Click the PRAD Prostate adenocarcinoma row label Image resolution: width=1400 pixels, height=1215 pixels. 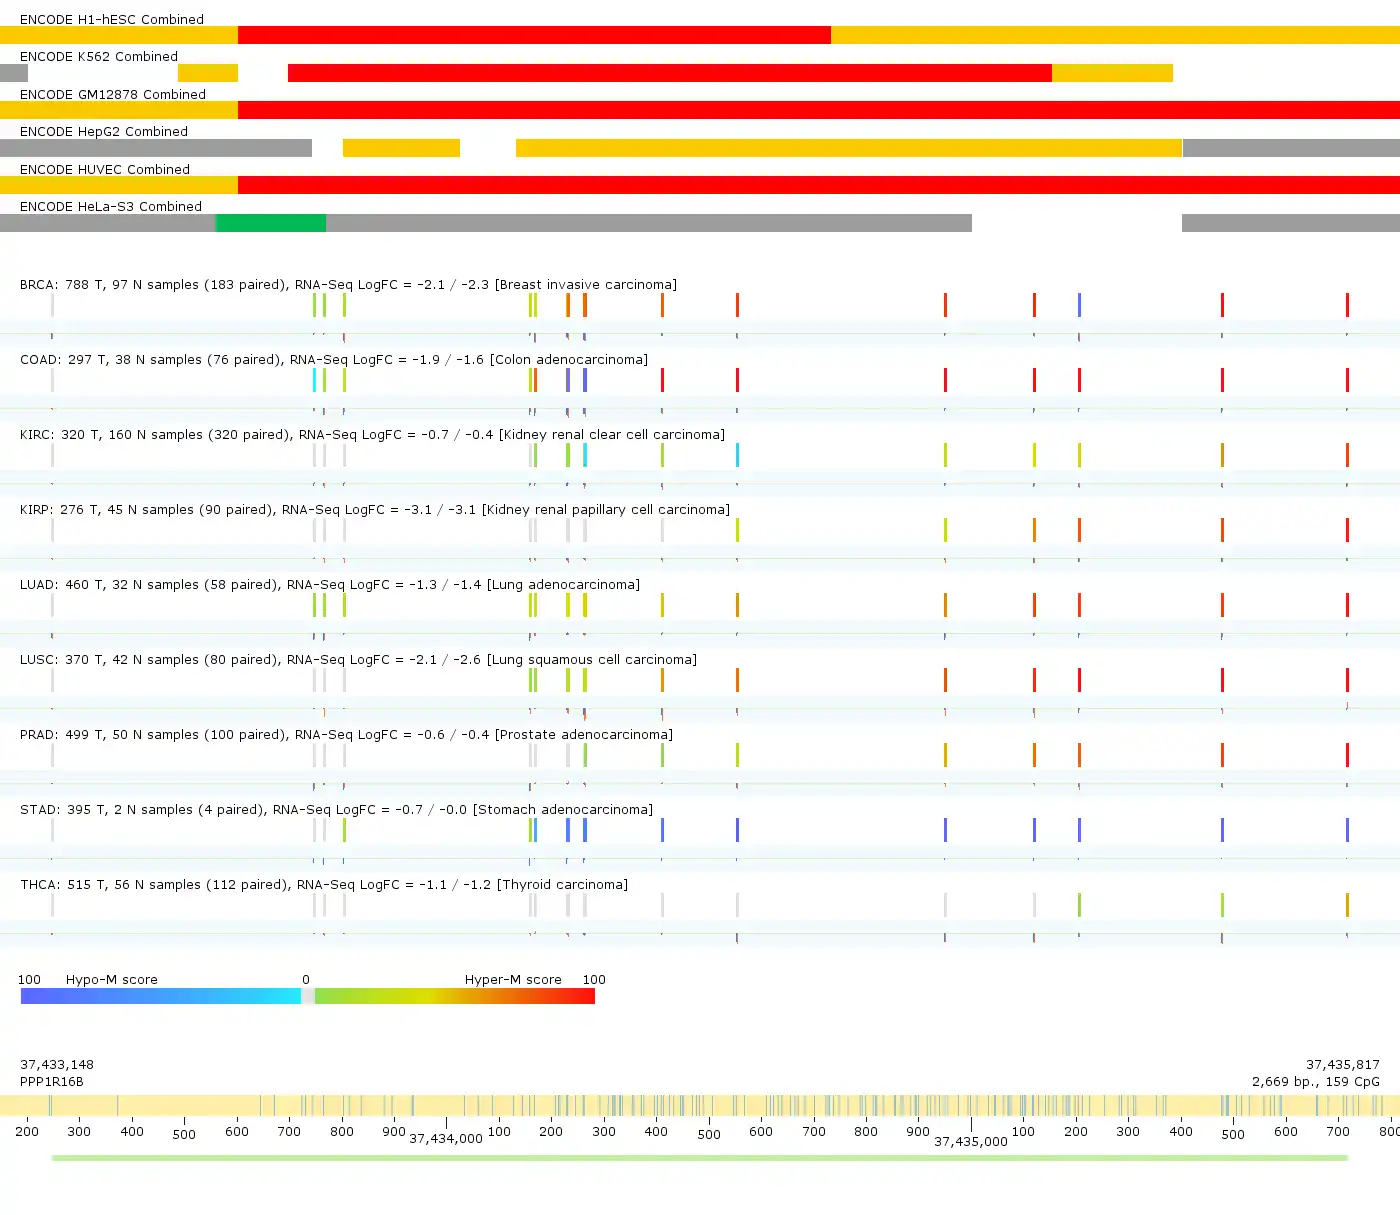(346, 735)
